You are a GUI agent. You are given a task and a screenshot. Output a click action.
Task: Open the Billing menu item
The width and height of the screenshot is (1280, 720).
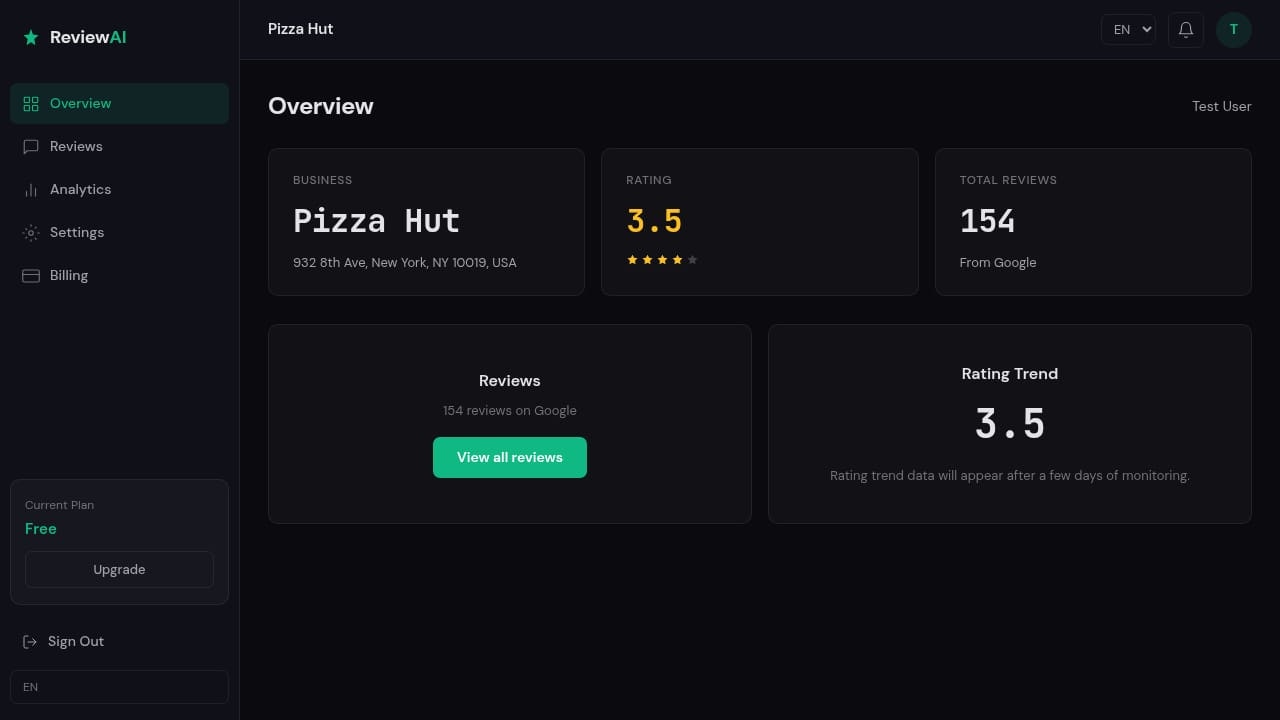pos(119,276)
